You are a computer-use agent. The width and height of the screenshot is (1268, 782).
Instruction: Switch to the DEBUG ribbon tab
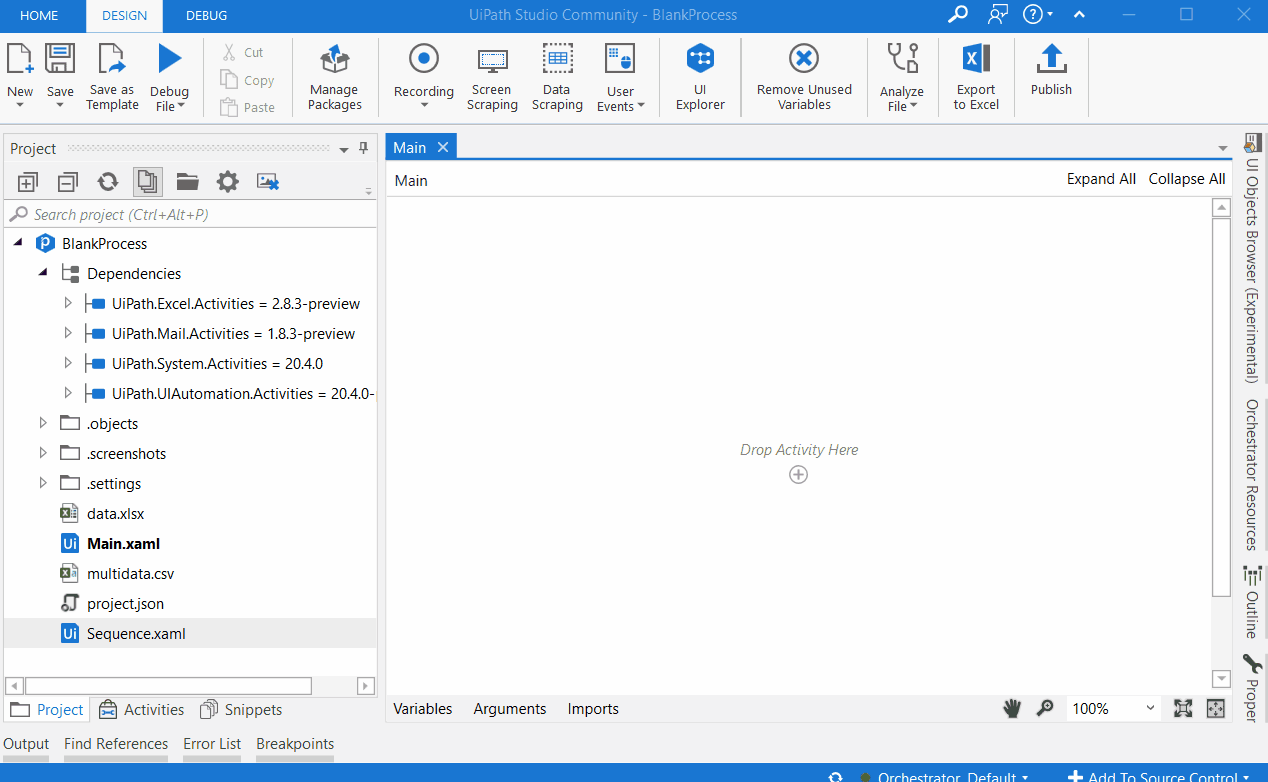tap(207, 15)
